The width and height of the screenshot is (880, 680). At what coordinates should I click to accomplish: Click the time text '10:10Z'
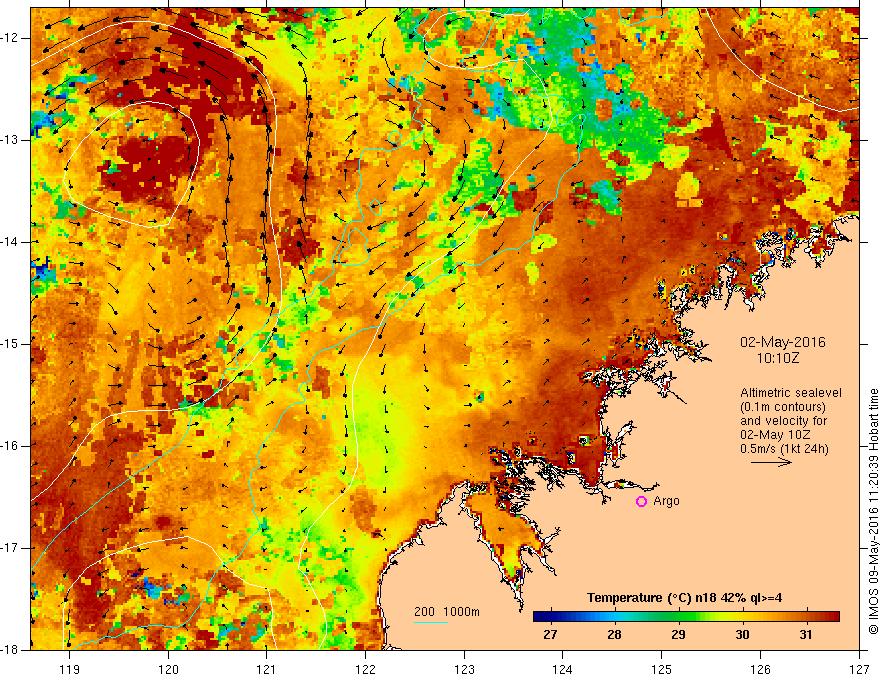(x=777, y=357)
